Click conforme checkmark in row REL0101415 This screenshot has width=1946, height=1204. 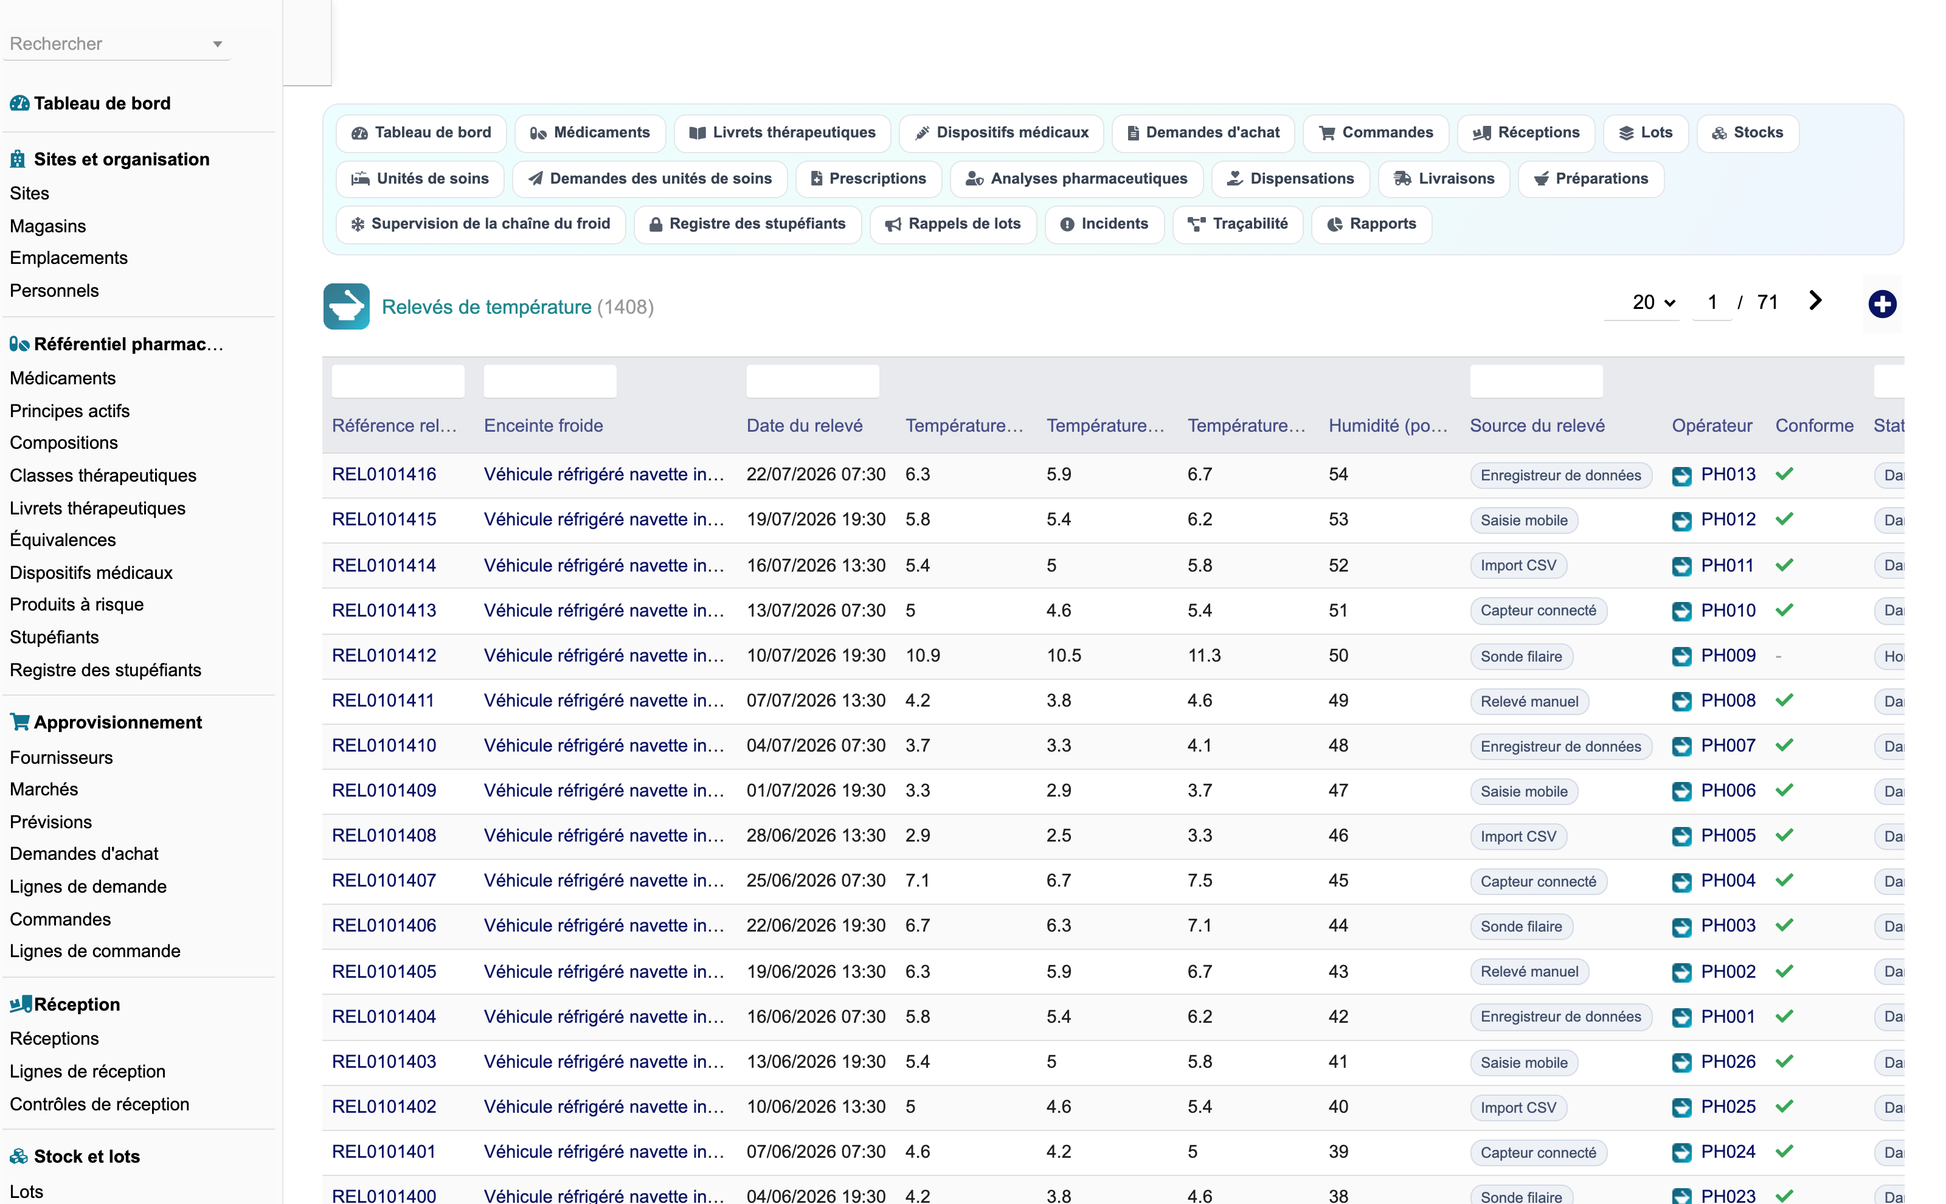pyautogui.click(x=1784, y=519)
